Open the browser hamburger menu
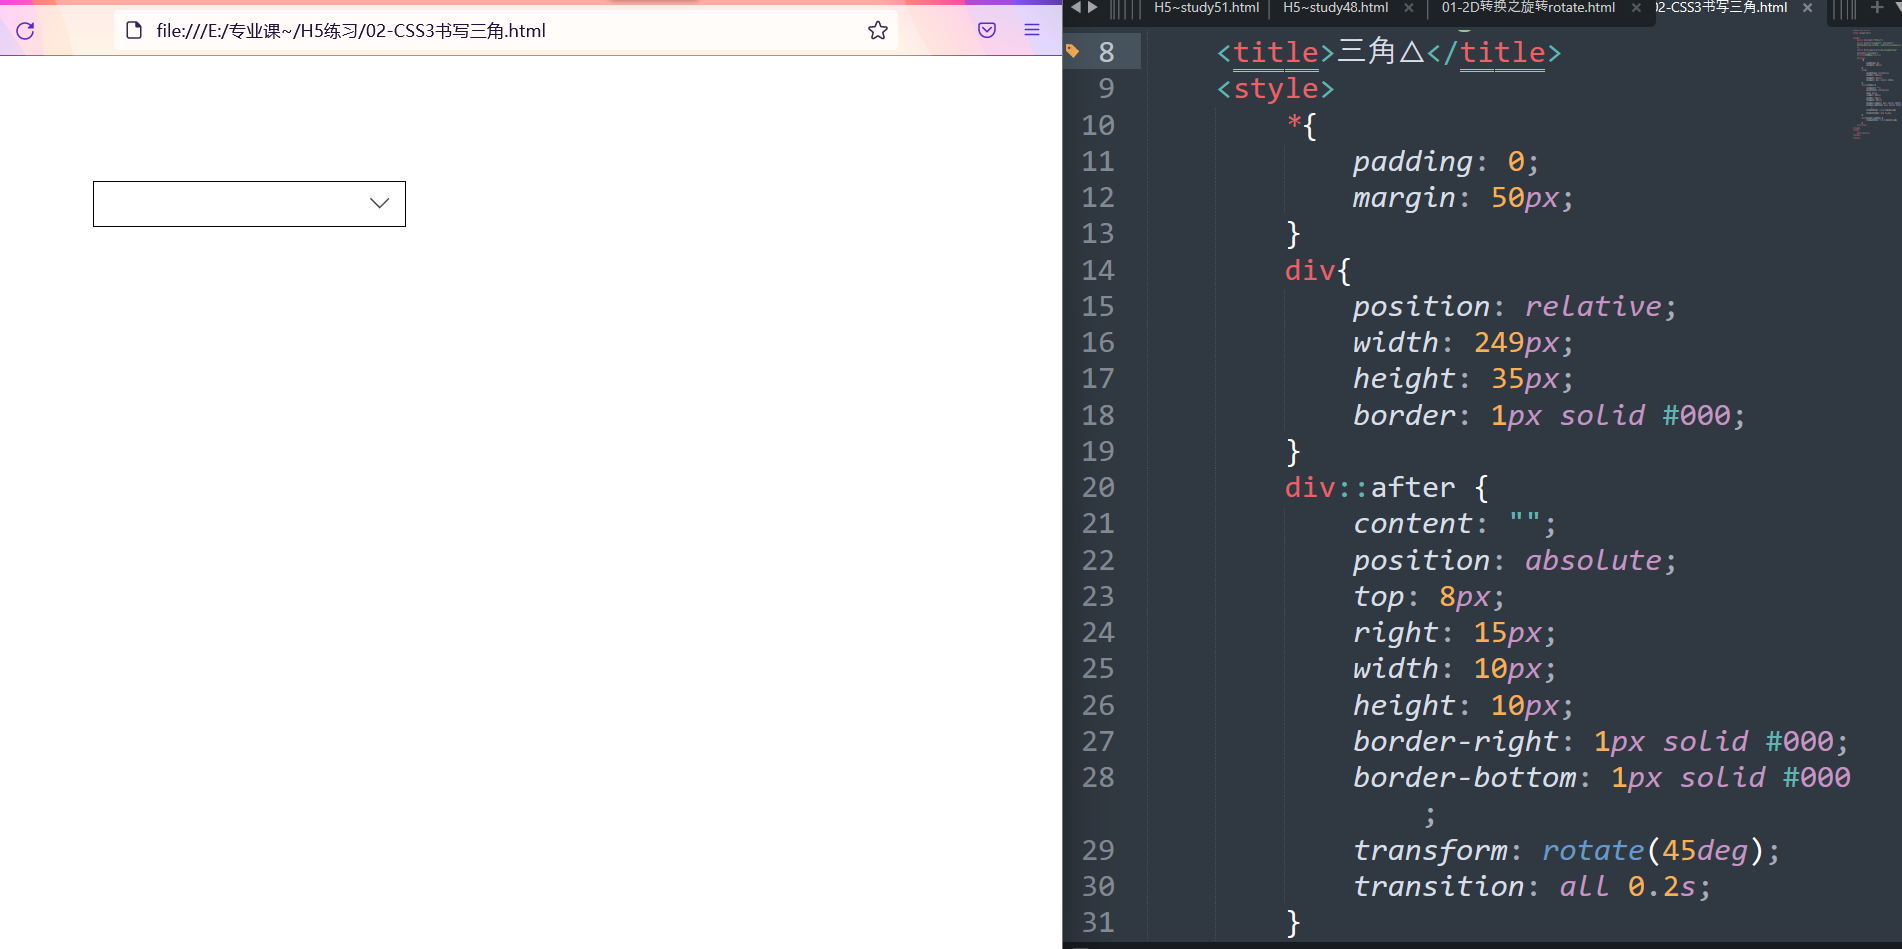Screen dimensions: 1902x949 pyautogui.click(x=1032, y=30)
